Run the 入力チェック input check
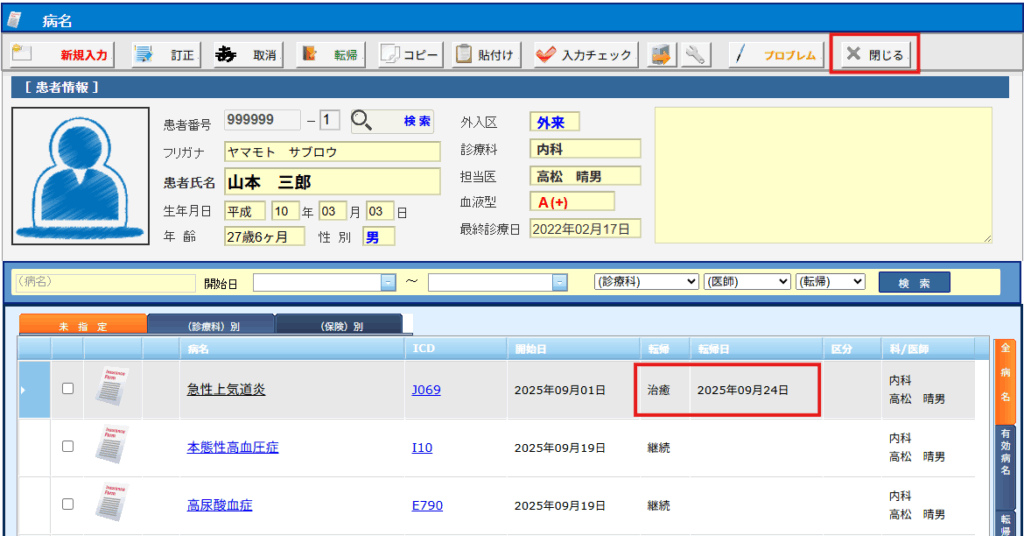This screenshot has height=536, width=1024. click(585, 55)
